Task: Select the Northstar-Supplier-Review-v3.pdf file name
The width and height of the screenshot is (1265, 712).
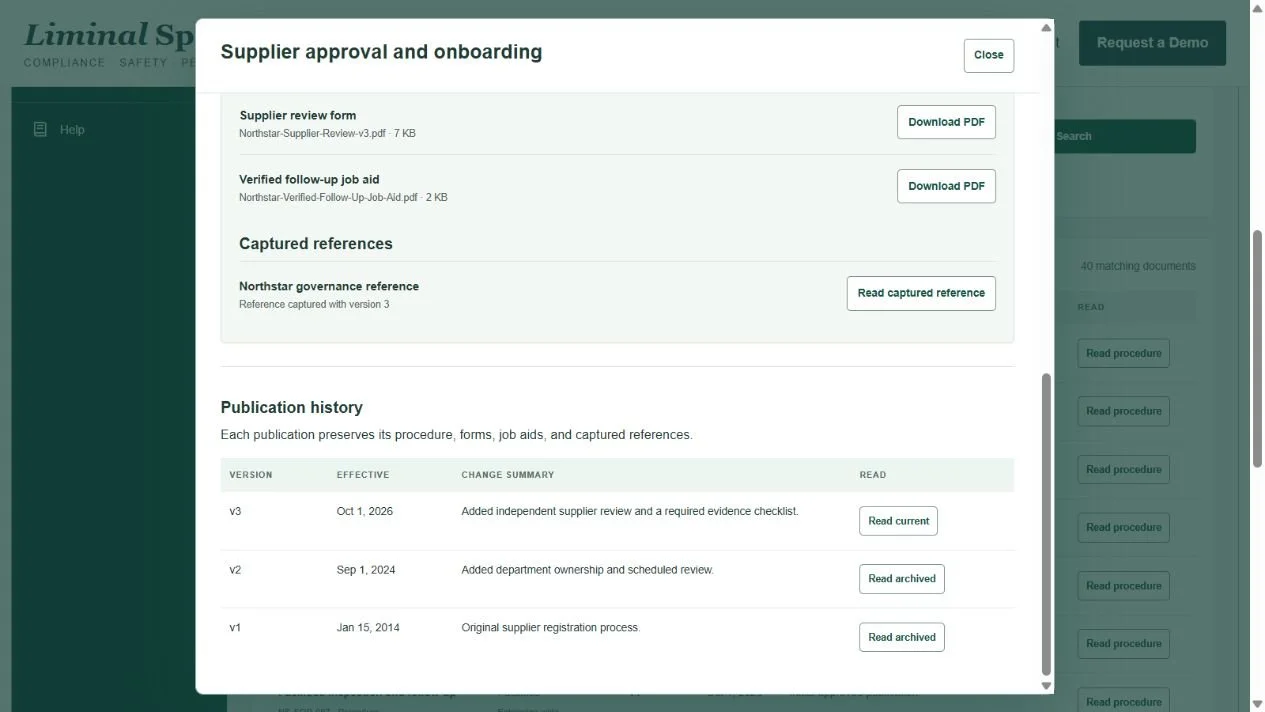Action: [312, 133]
